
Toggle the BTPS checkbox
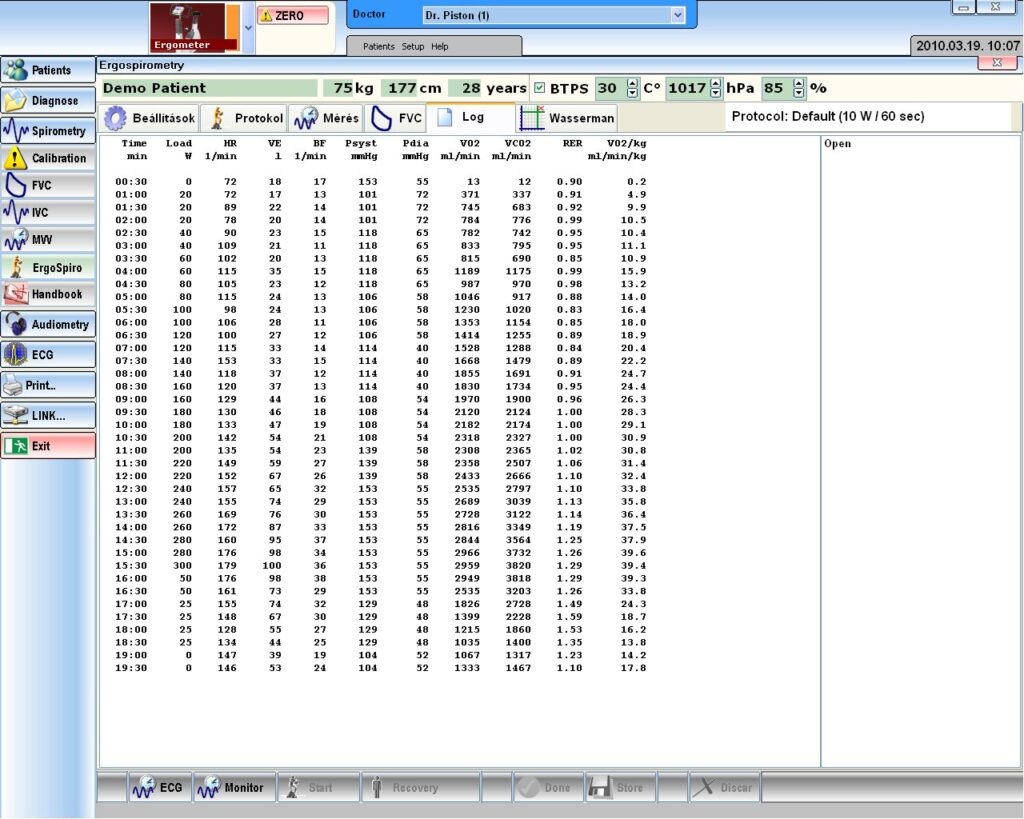click(539, 88)
